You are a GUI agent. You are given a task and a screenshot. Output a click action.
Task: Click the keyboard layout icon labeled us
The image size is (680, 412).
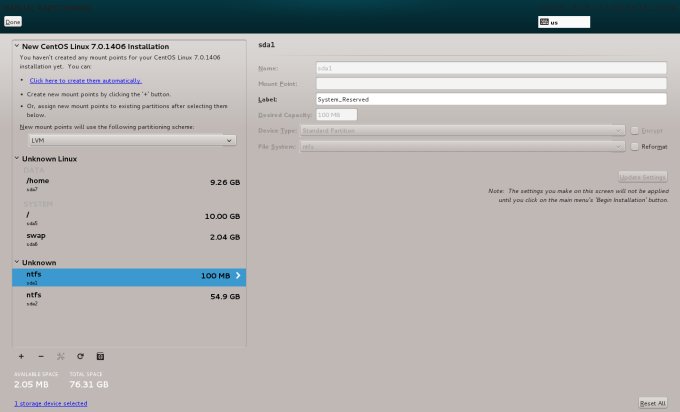(x=544, y=22)
